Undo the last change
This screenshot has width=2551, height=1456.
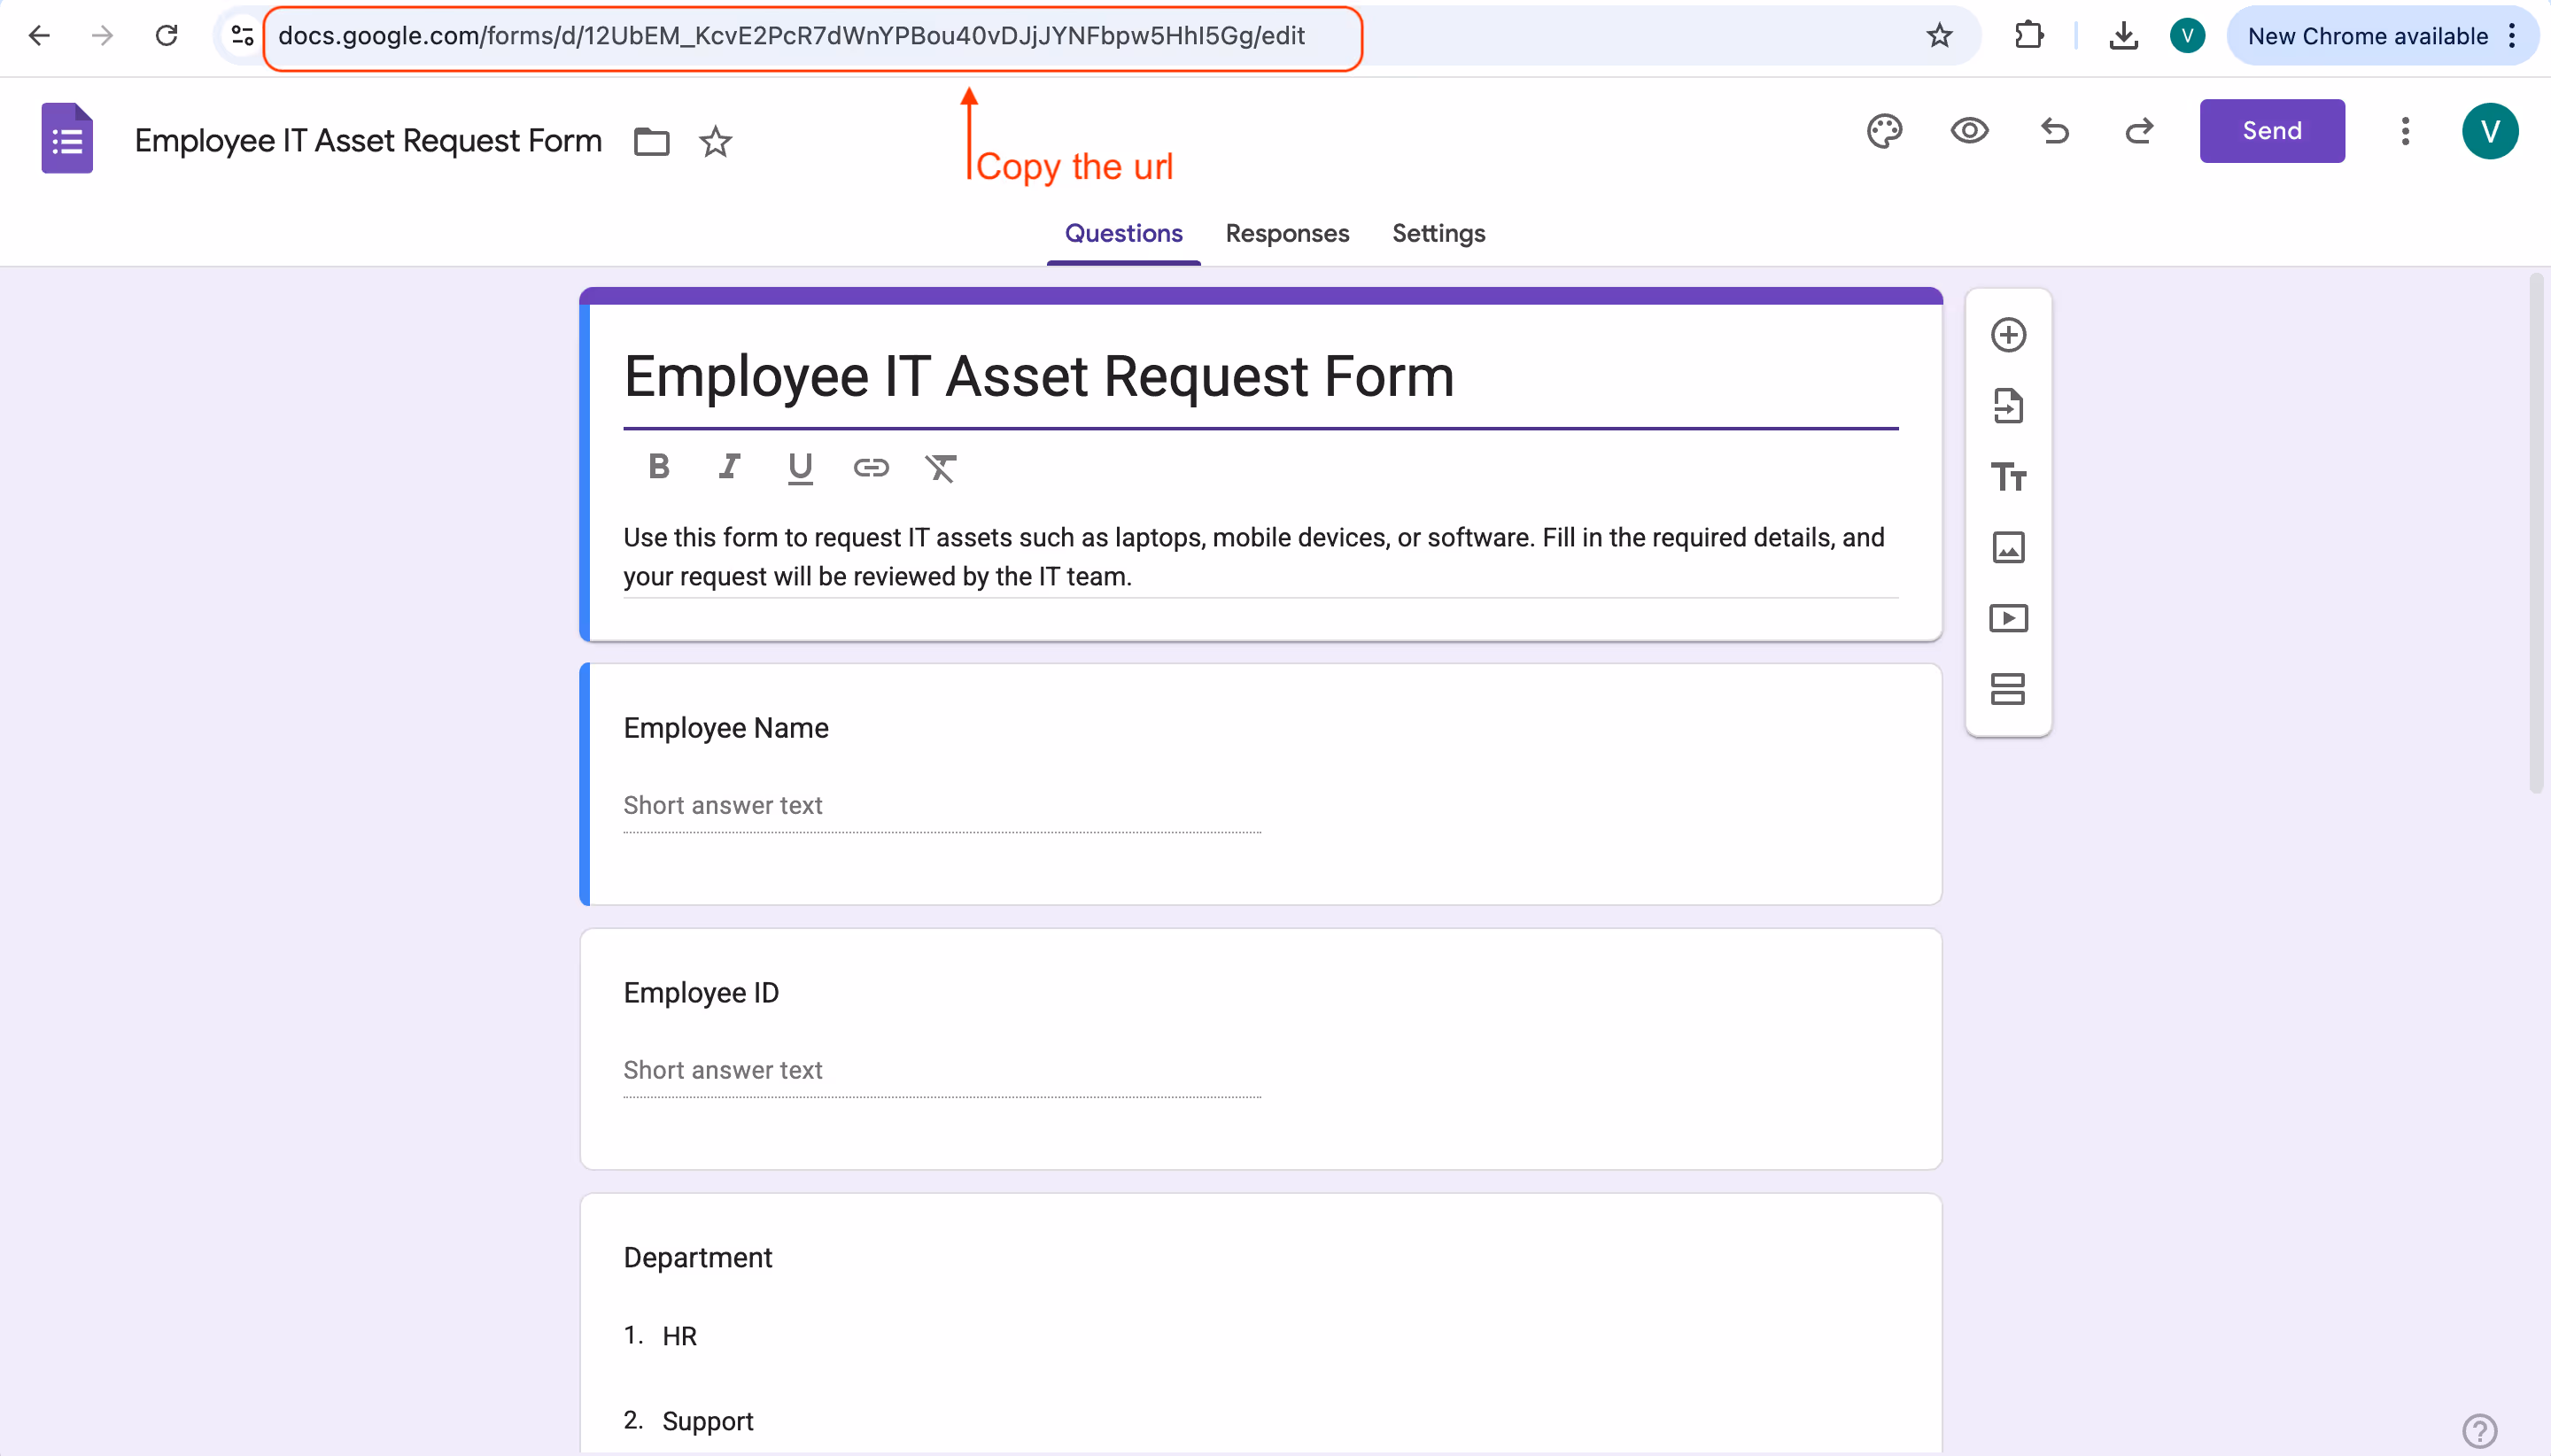[x=2055, y=131]
